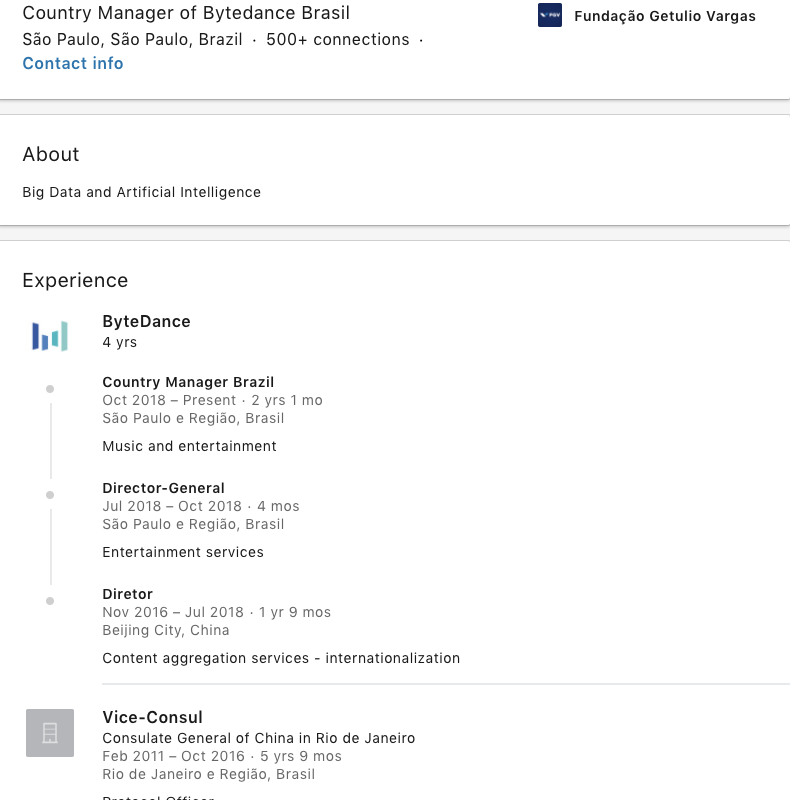Select the Country Manager Brazil position title
Image resolution: width=790 pixels, height=800 pixels.
[x=188, y=382]
